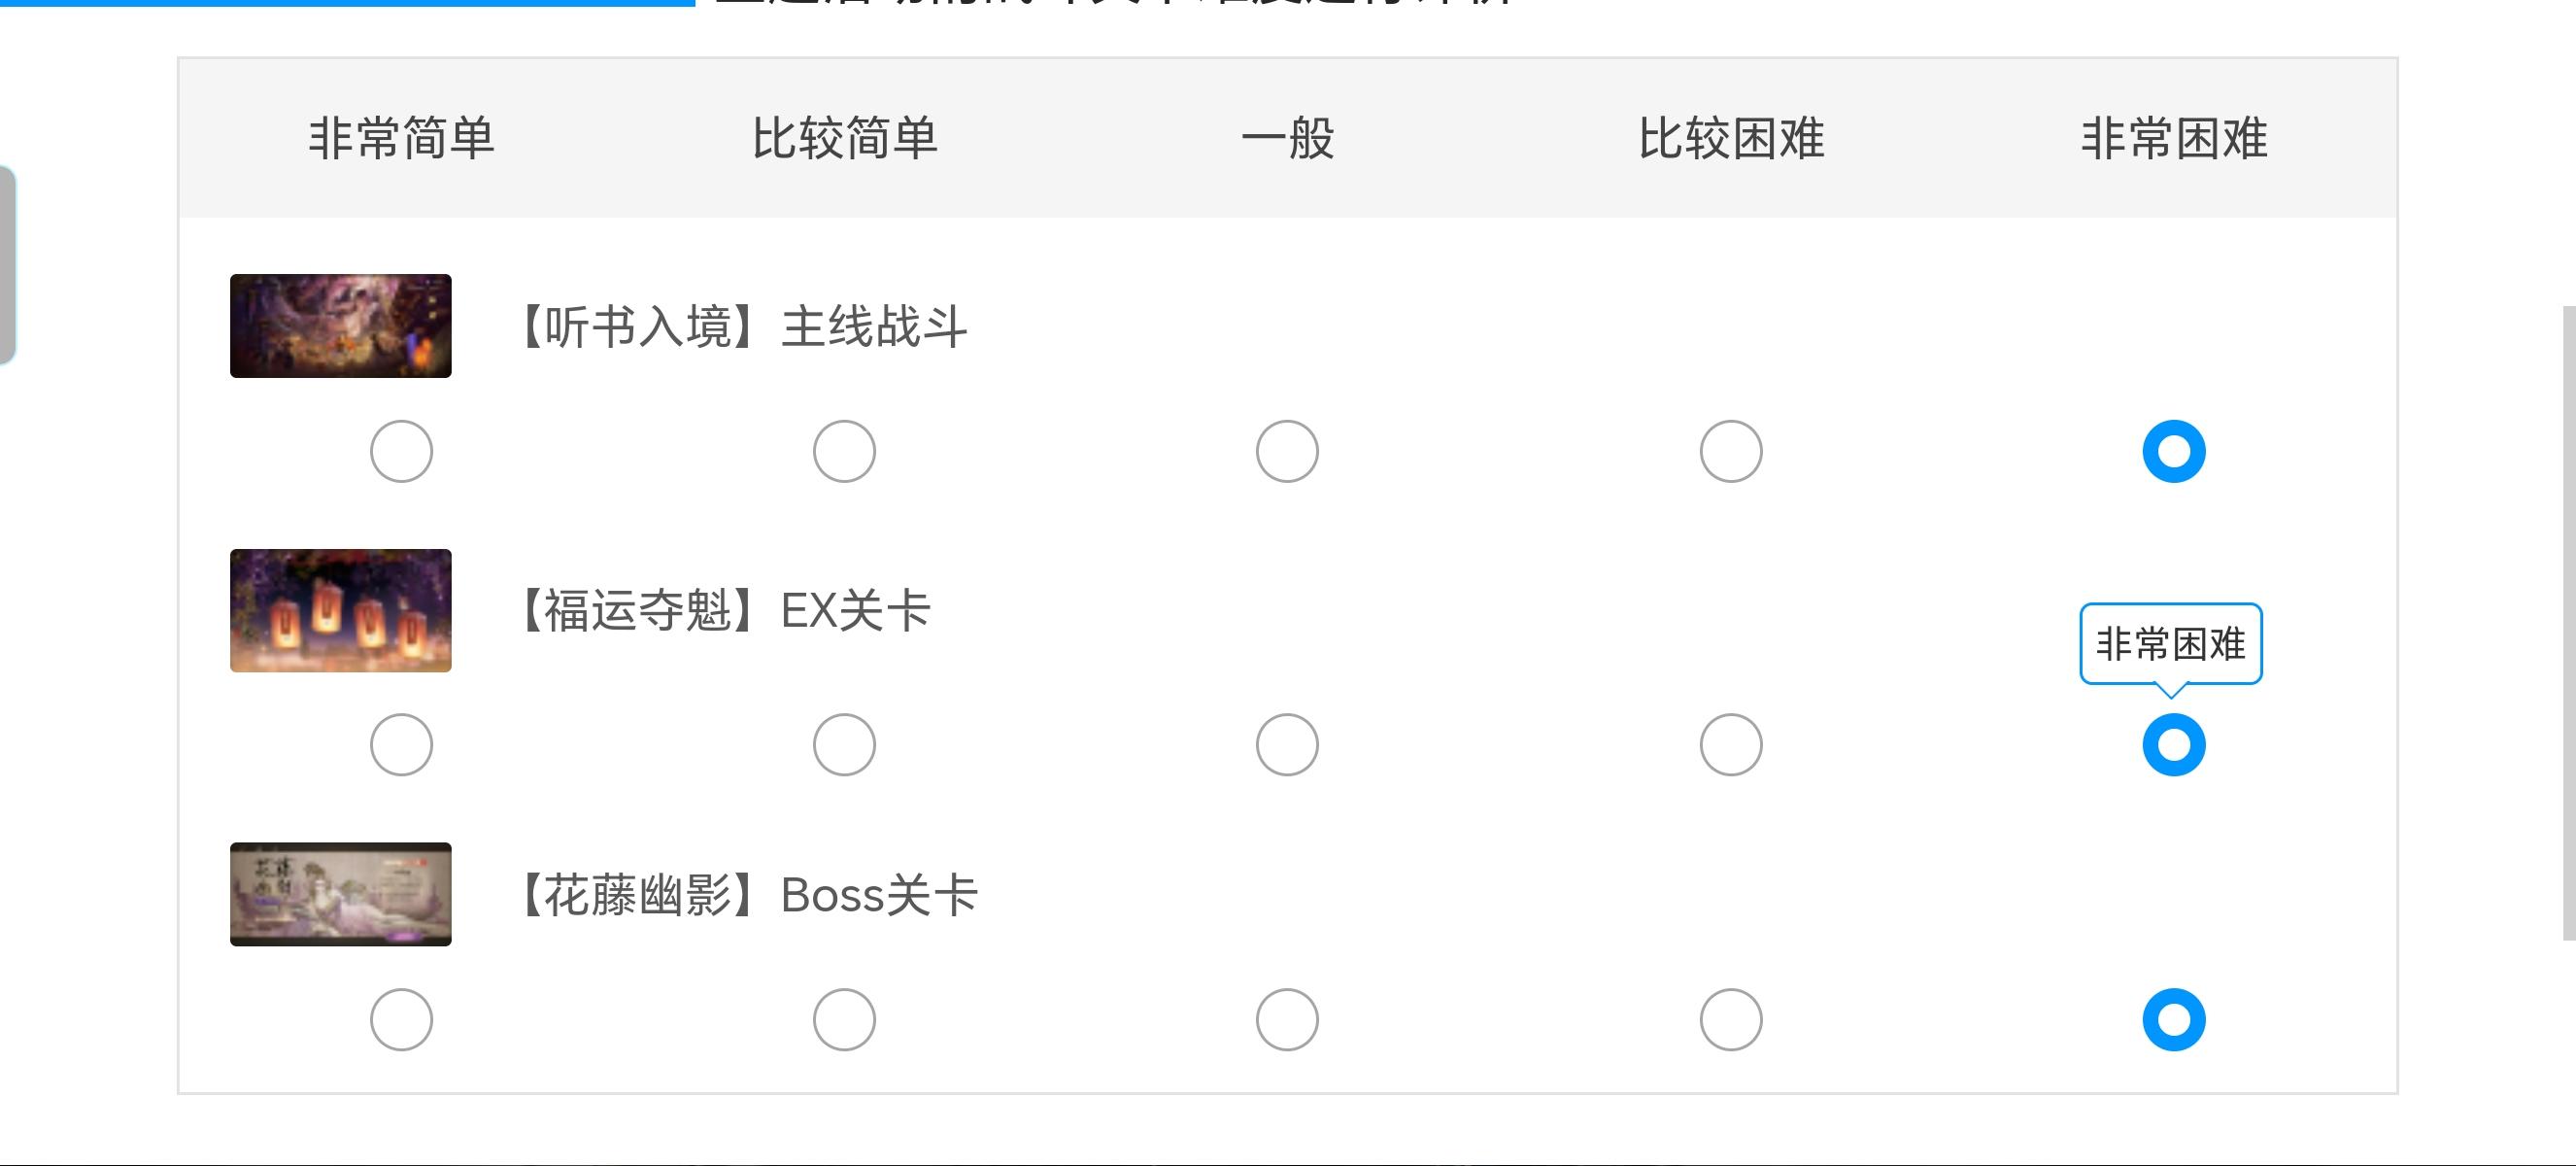Click selected 非常困难 radio for 福运夺魁

tap(2173, 745)
